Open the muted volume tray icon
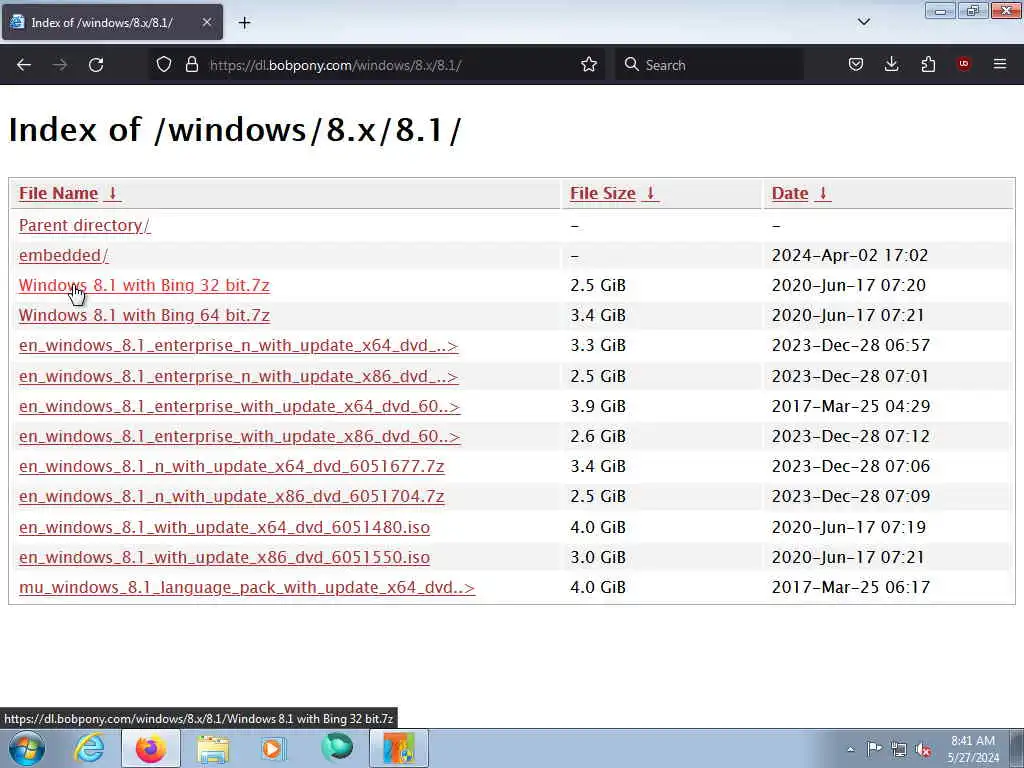This screenshot has height=768, width=1024. click(x=923, y=750)
